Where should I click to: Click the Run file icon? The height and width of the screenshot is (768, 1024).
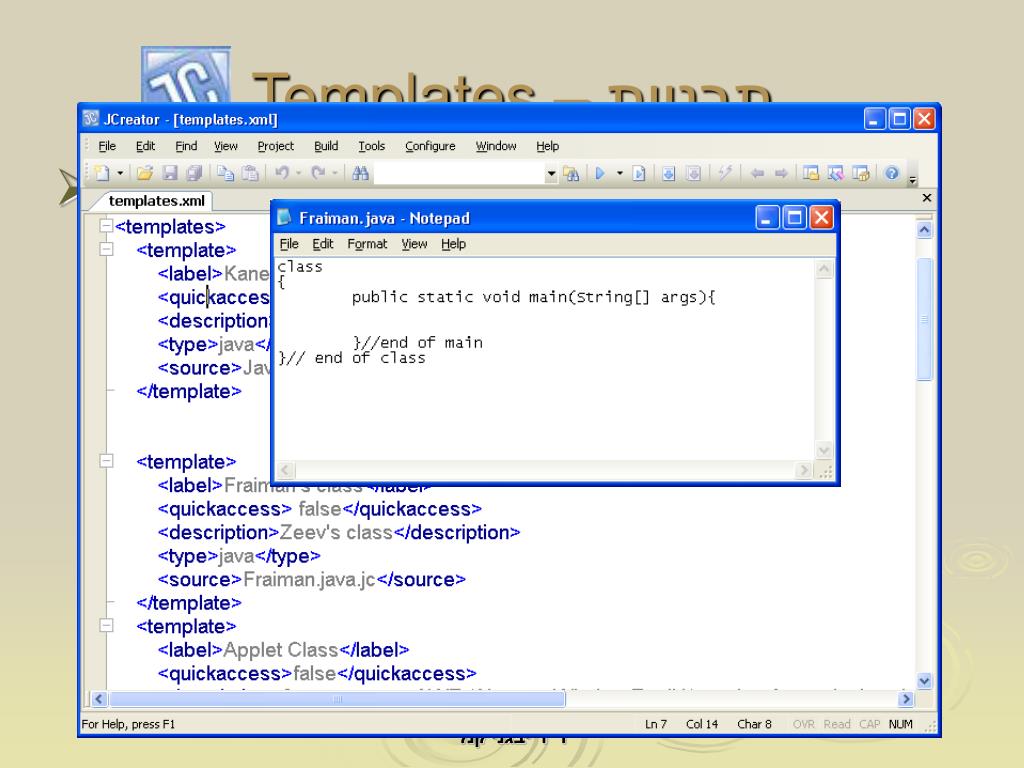click(639, 173)
